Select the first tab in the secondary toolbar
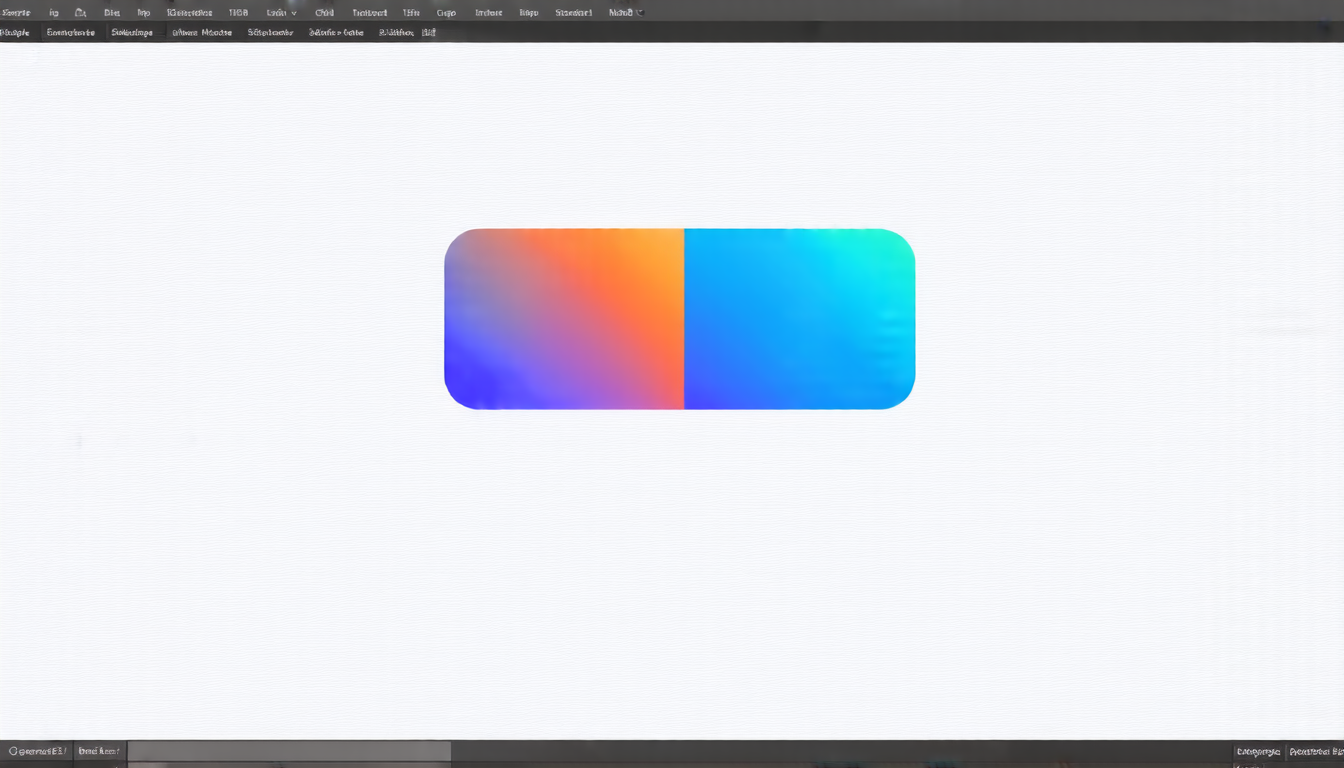 click(x=15, y=32)
